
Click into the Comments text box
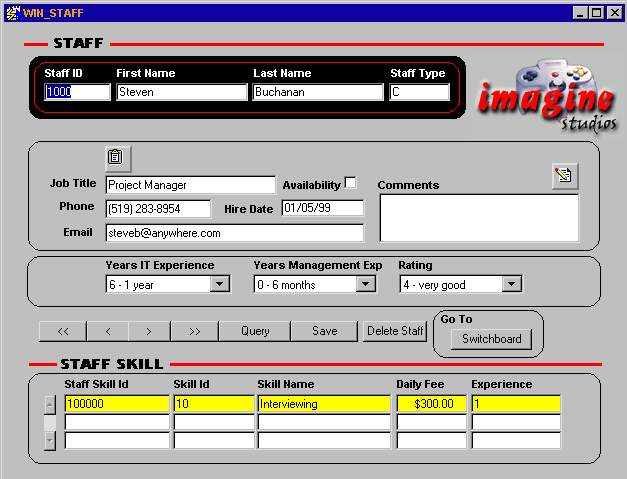[x=478, y=217]
